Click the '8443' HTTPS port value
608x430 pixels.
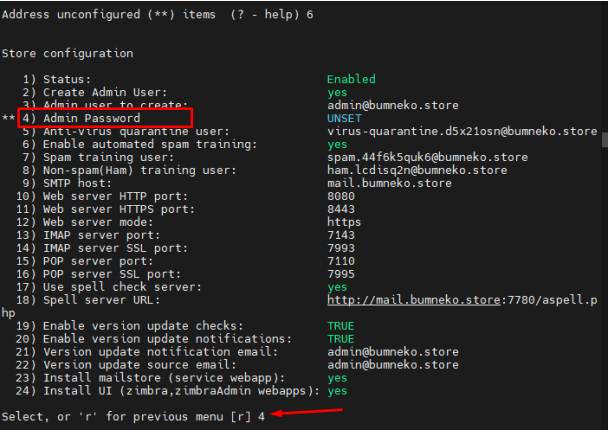point(341,209)
